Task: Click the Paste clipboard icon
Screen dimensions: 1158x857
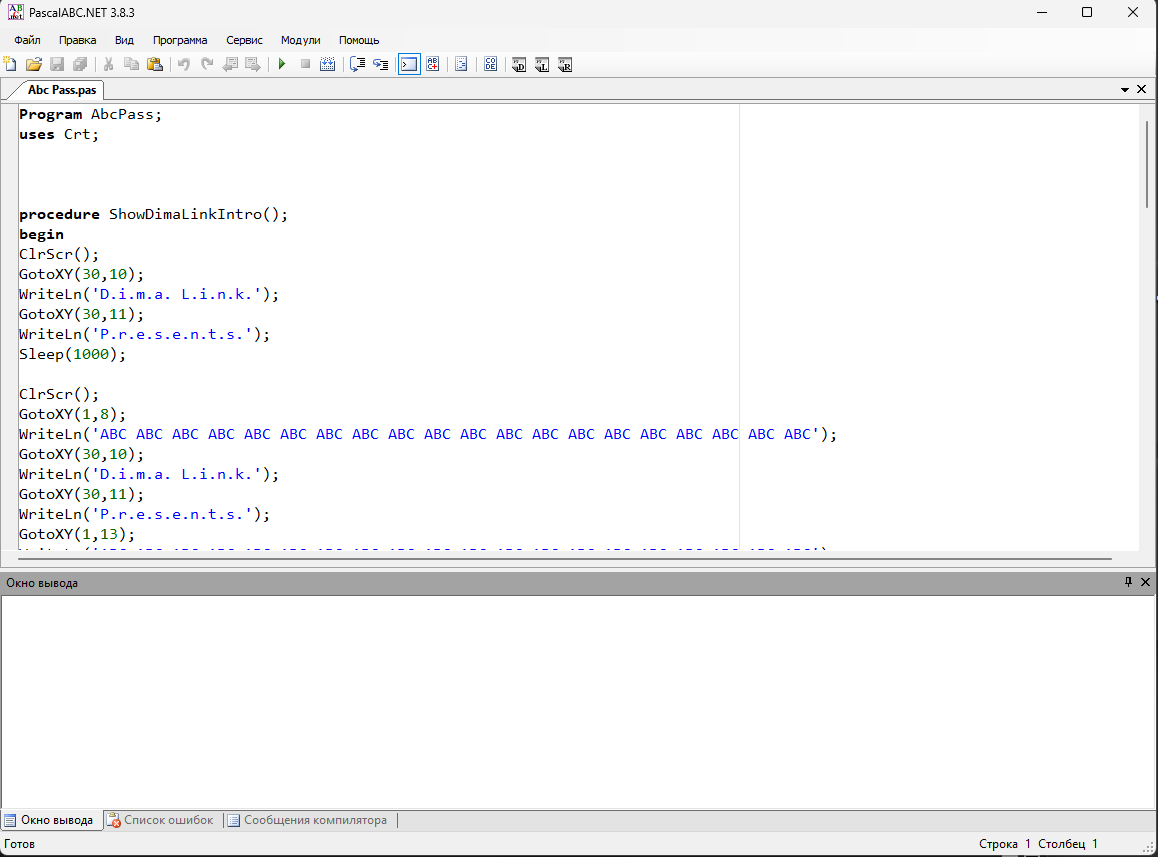Action: coord(154,64)
